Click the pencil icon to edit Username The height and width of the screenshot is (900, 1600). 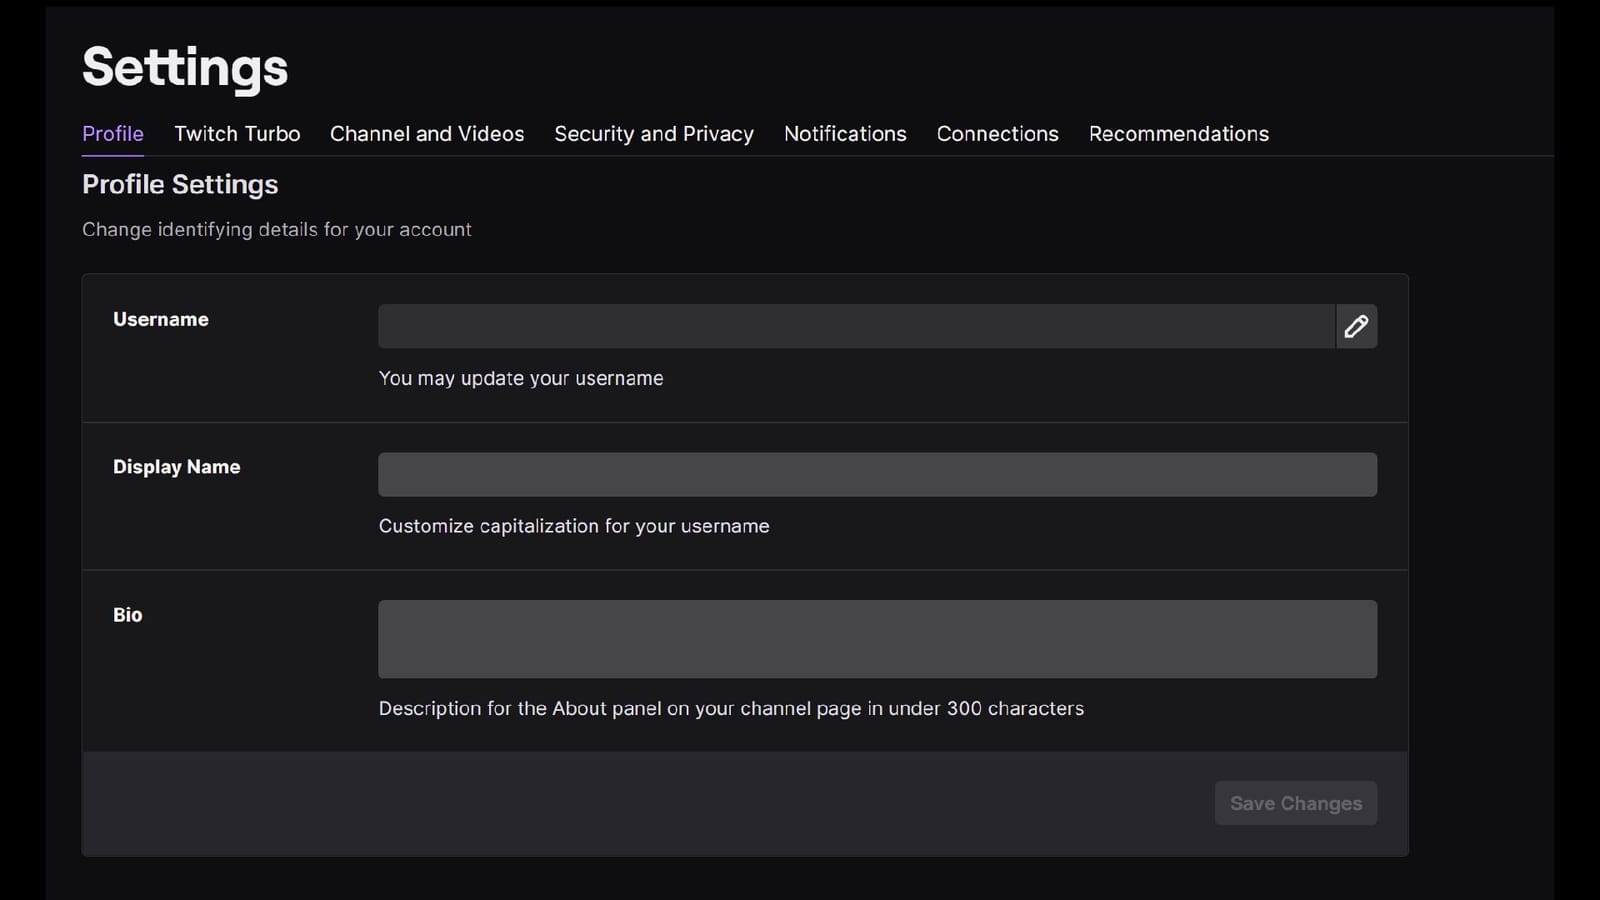[1356, 326]
